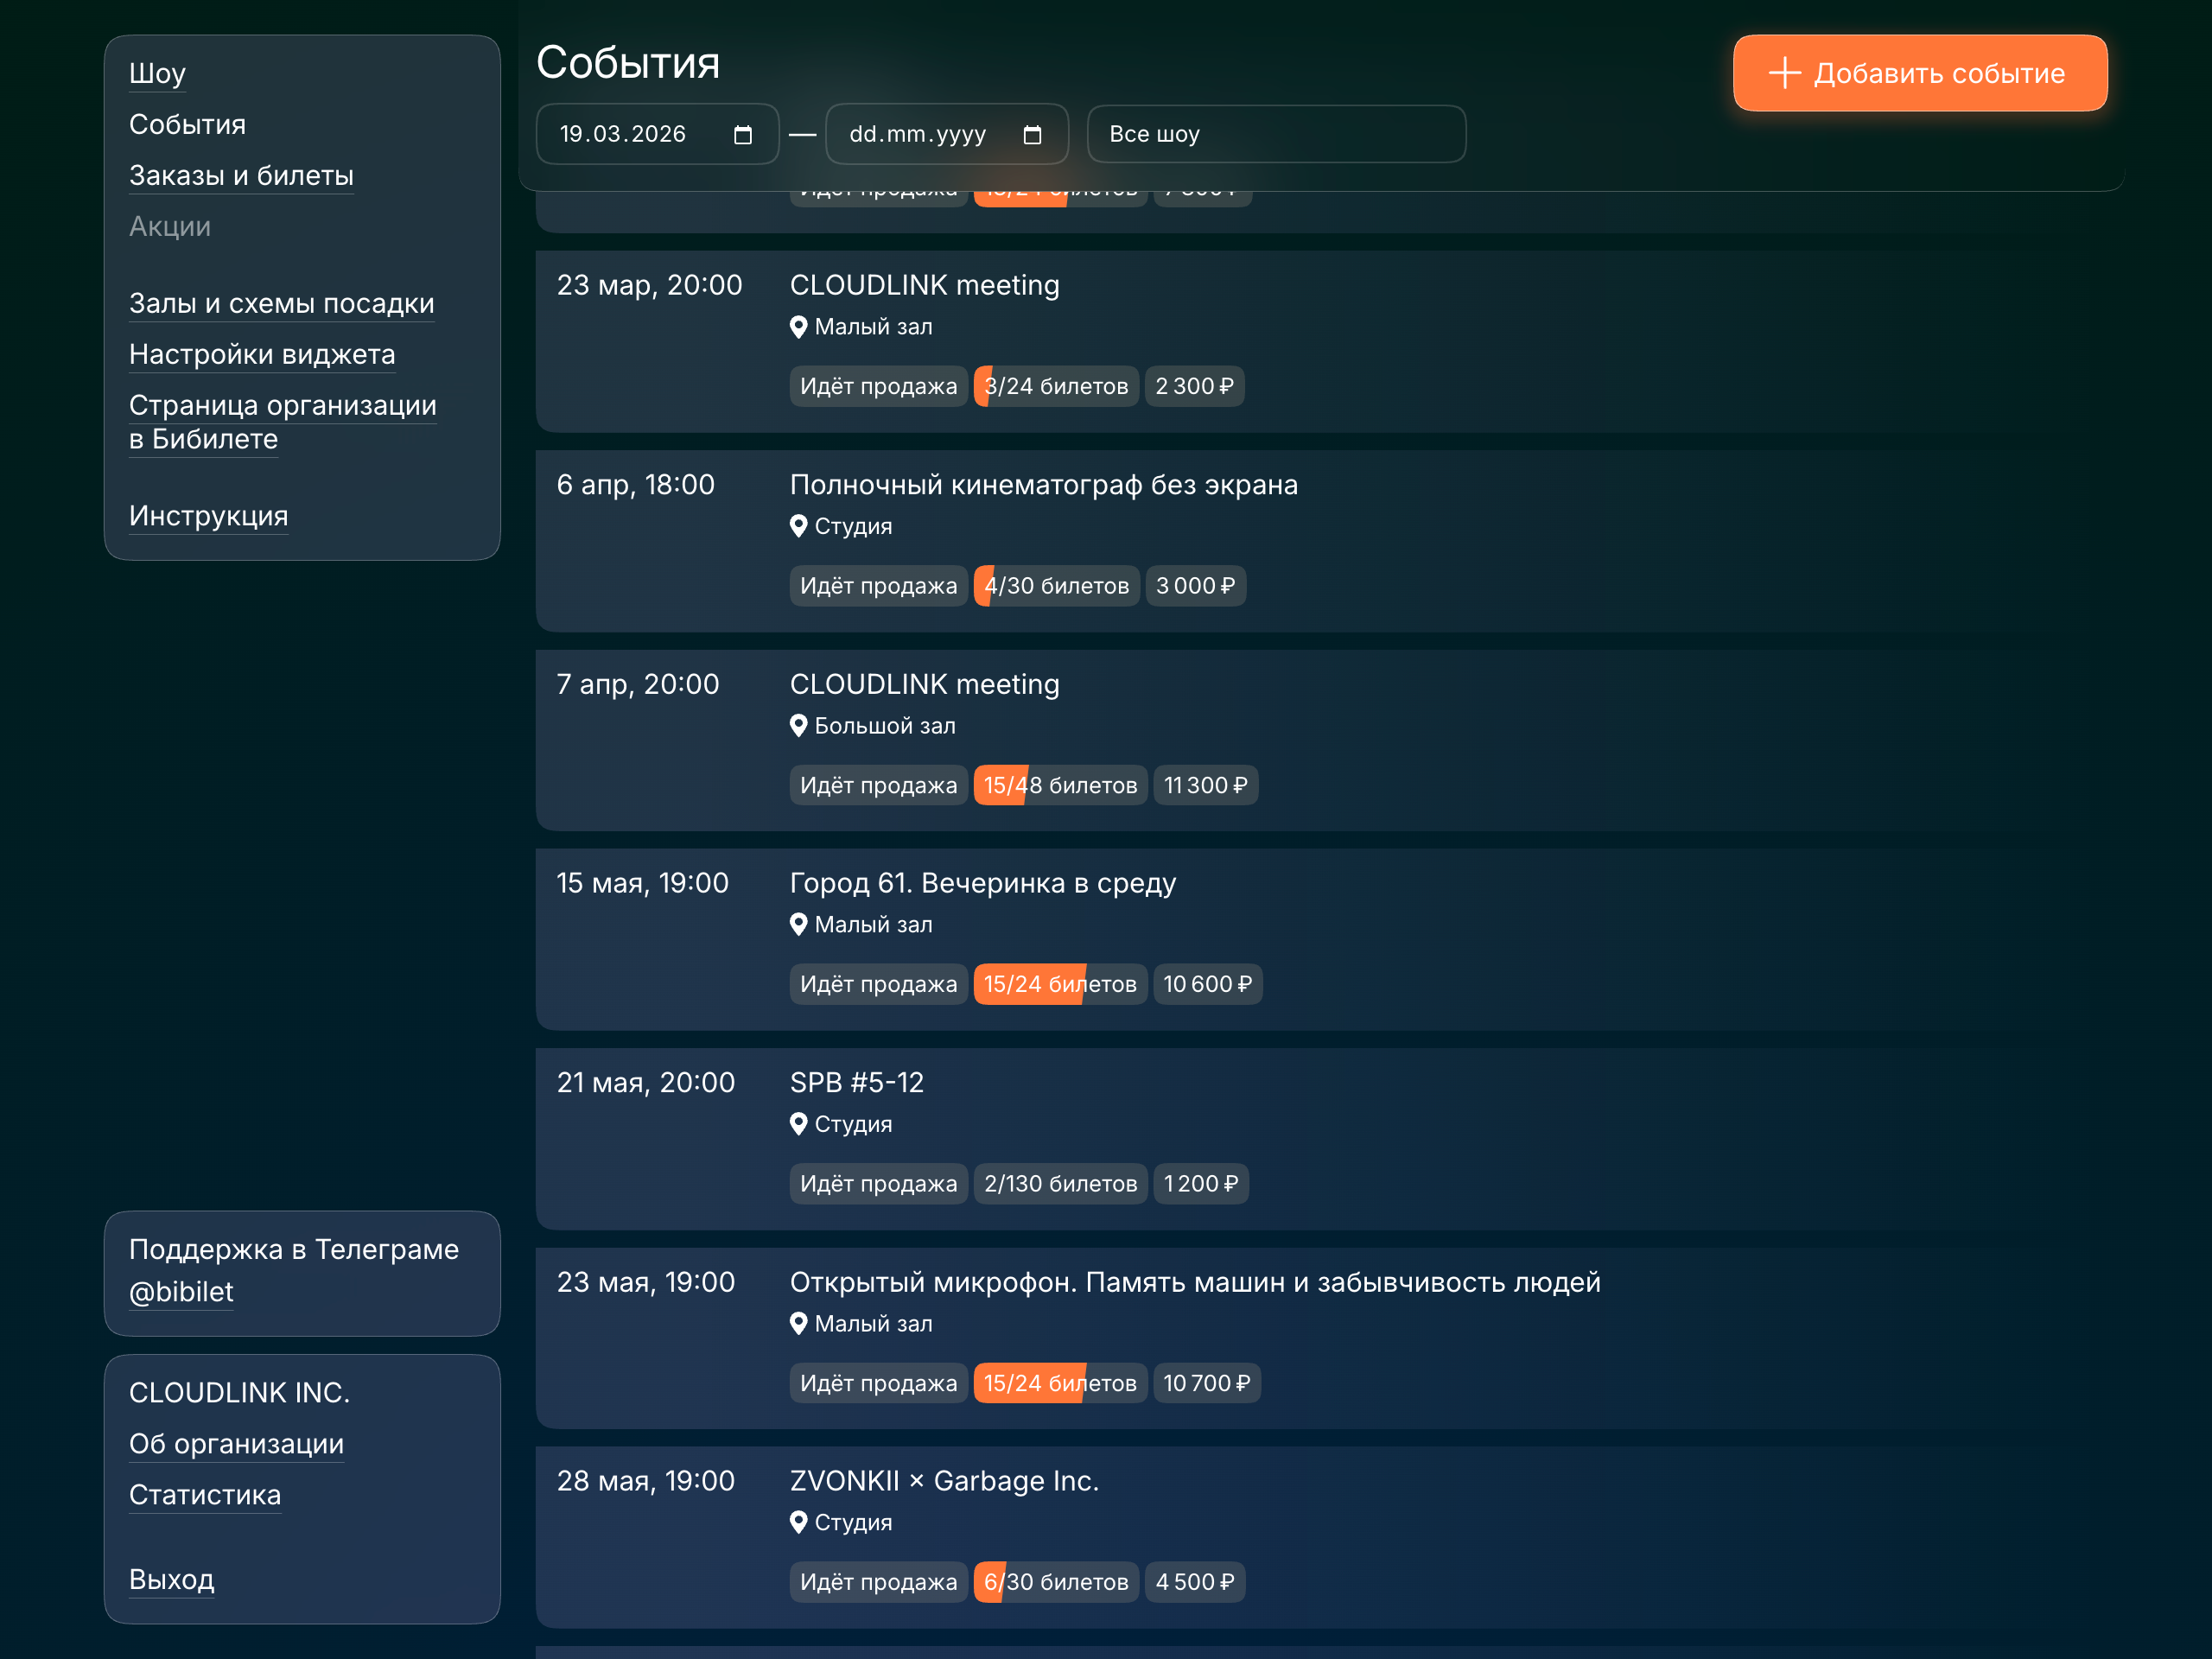
Task: Click the pin icon under Город 61 event
Action: 798,925
